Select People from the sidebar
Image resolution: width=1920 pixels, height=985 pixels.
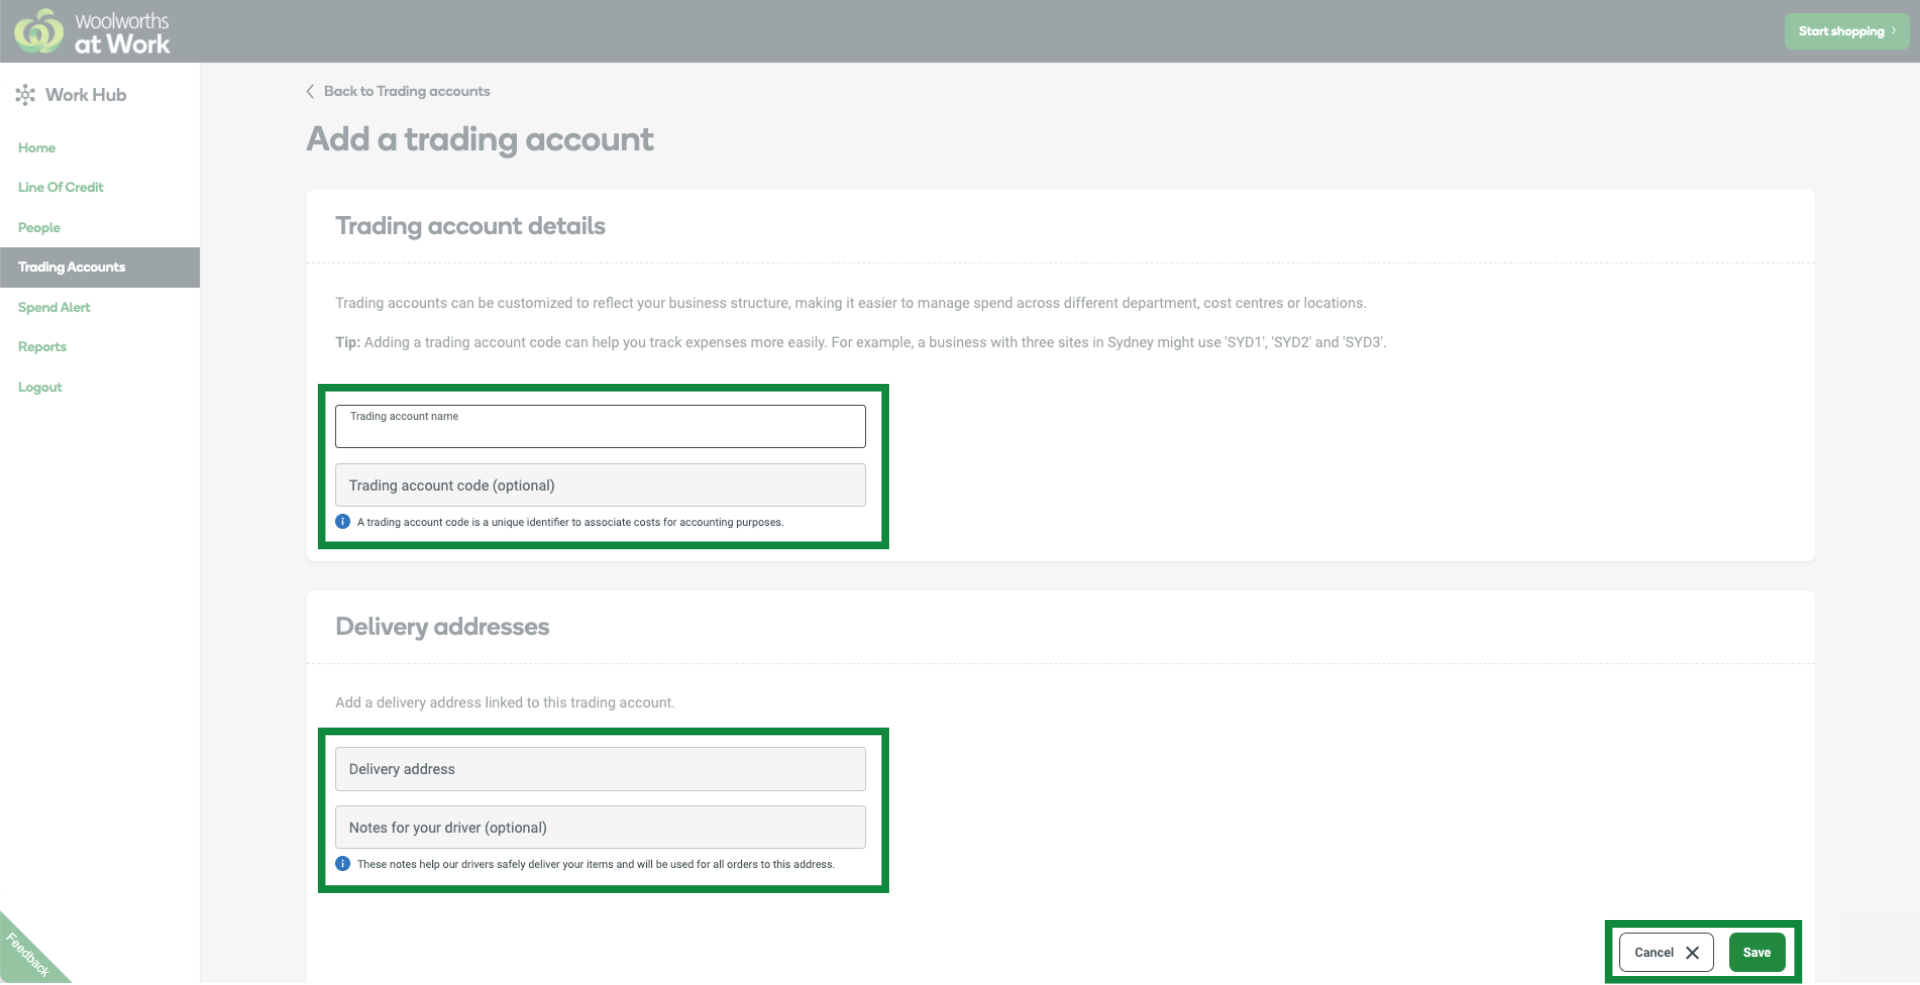pos(39,227)
